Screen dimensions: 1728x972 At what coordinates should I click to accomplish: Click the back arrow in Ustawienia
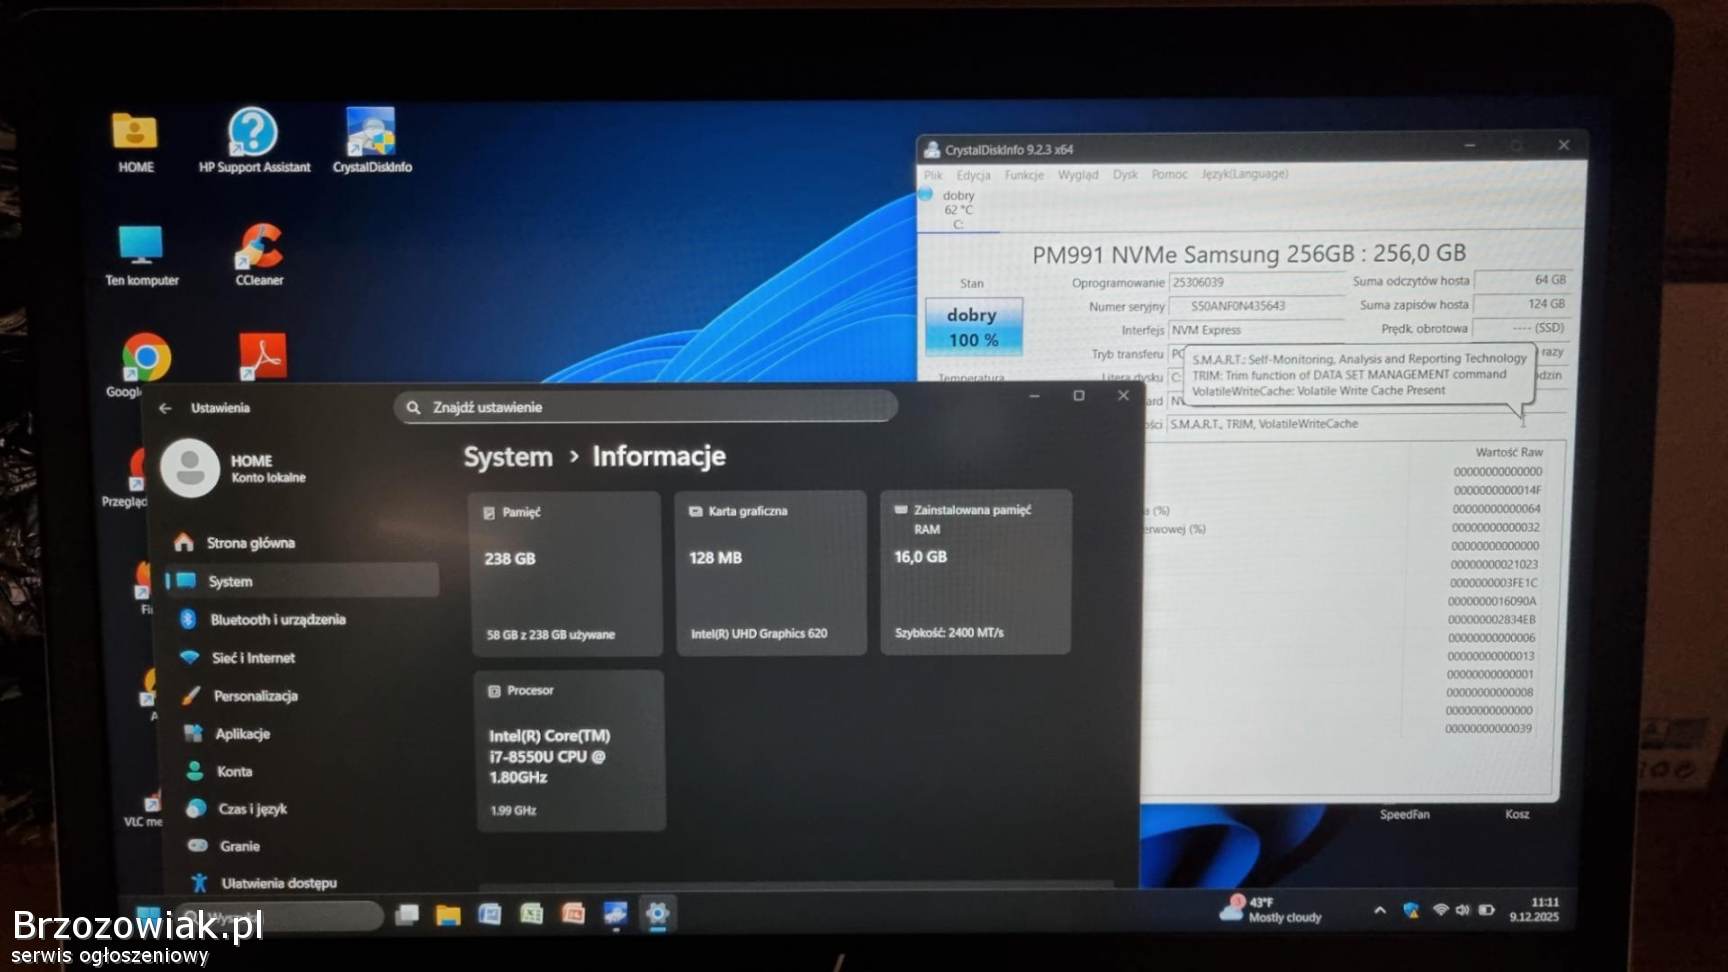(166, 408)
